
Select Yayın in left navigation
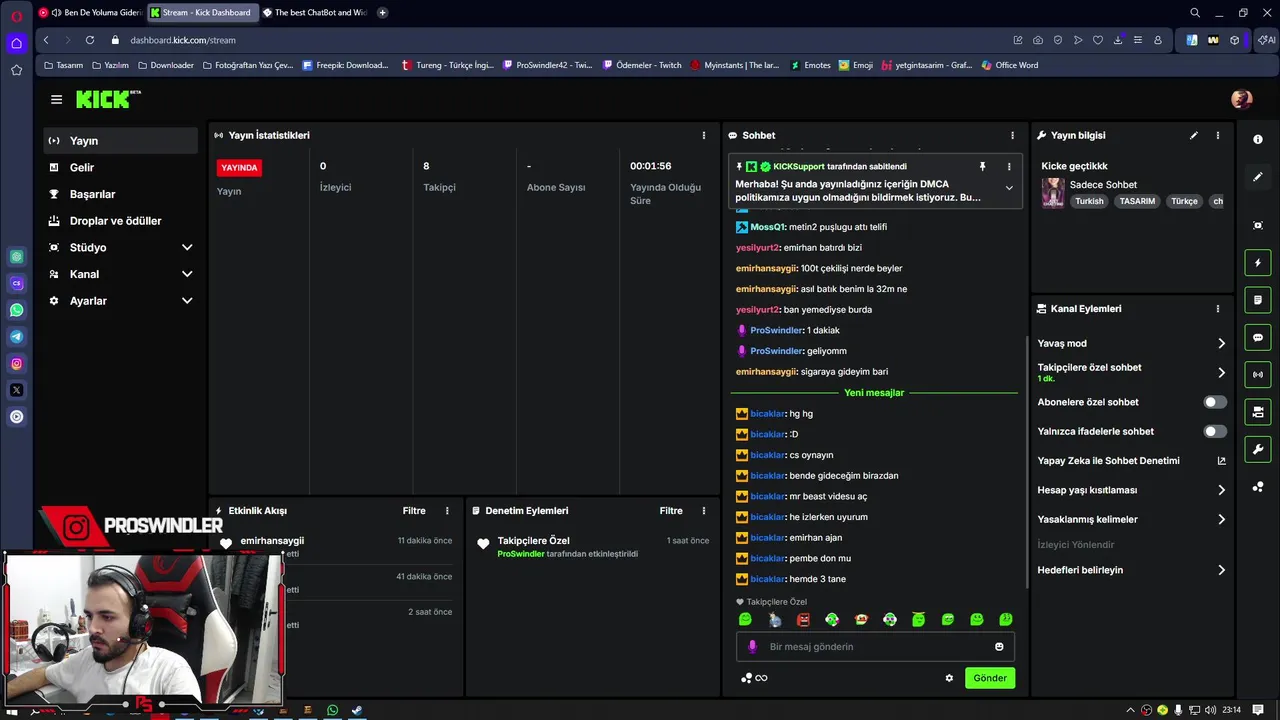[x=121, y=141]
